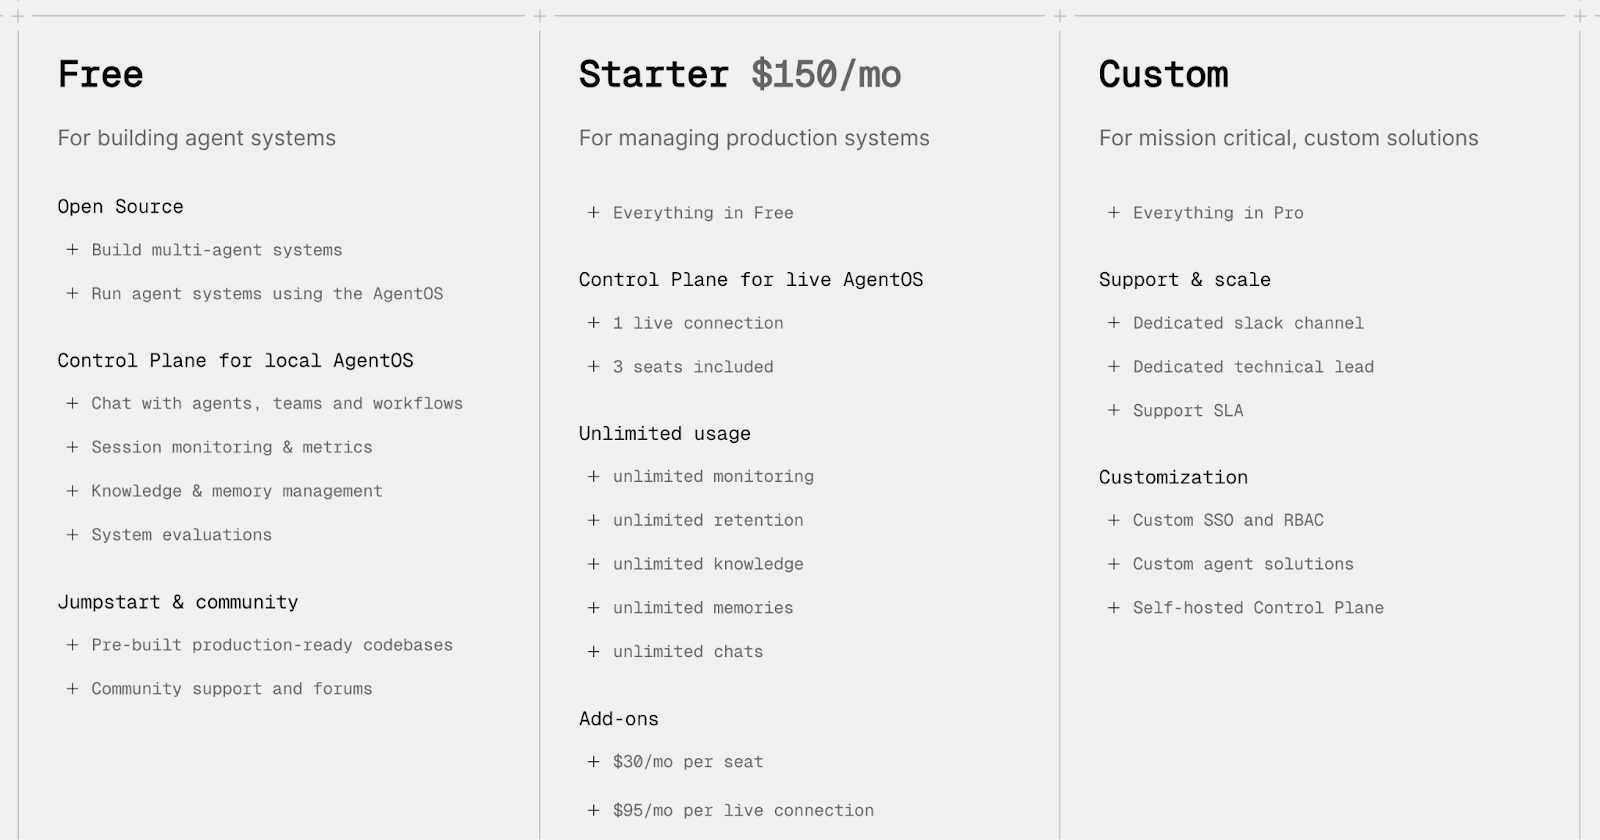The width and height of the screenshot is (1600, 840).
Task: Select the Free plan heading
Action: tap(101, 74)
